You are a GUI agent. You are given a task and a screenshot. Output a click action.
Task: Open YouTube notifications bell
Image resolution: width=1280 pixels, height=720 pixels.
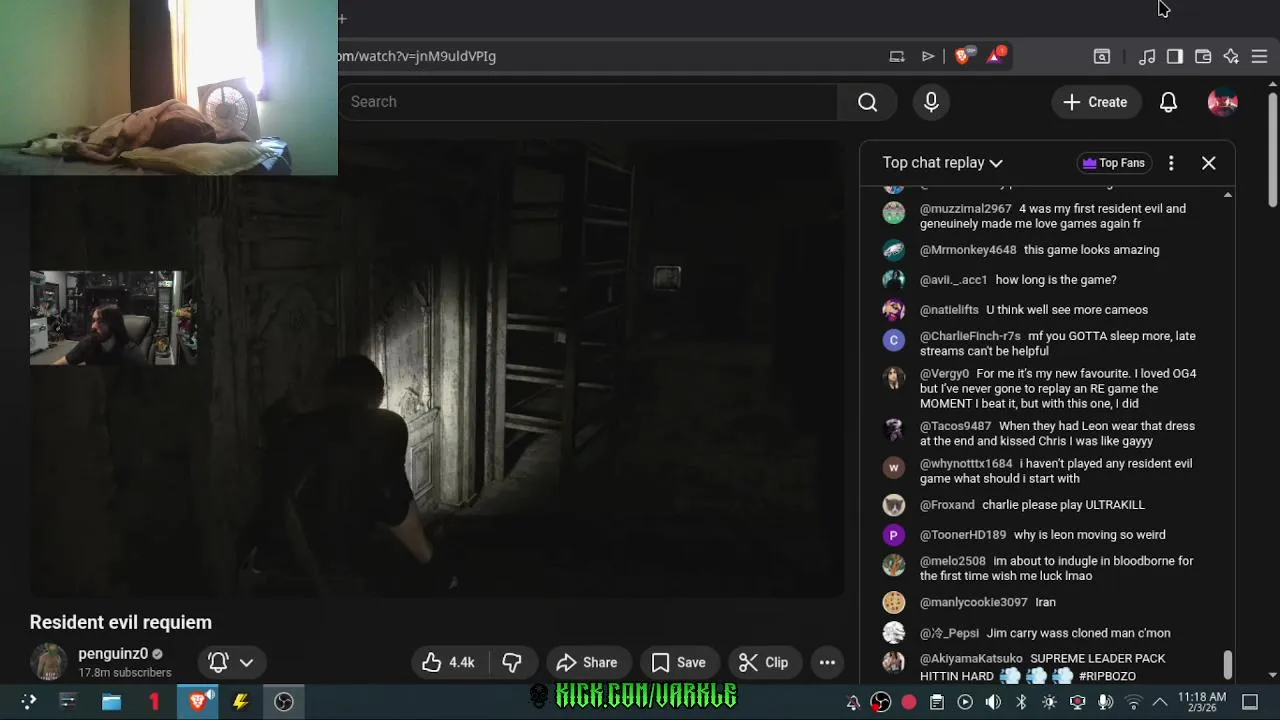(1168, 102)
